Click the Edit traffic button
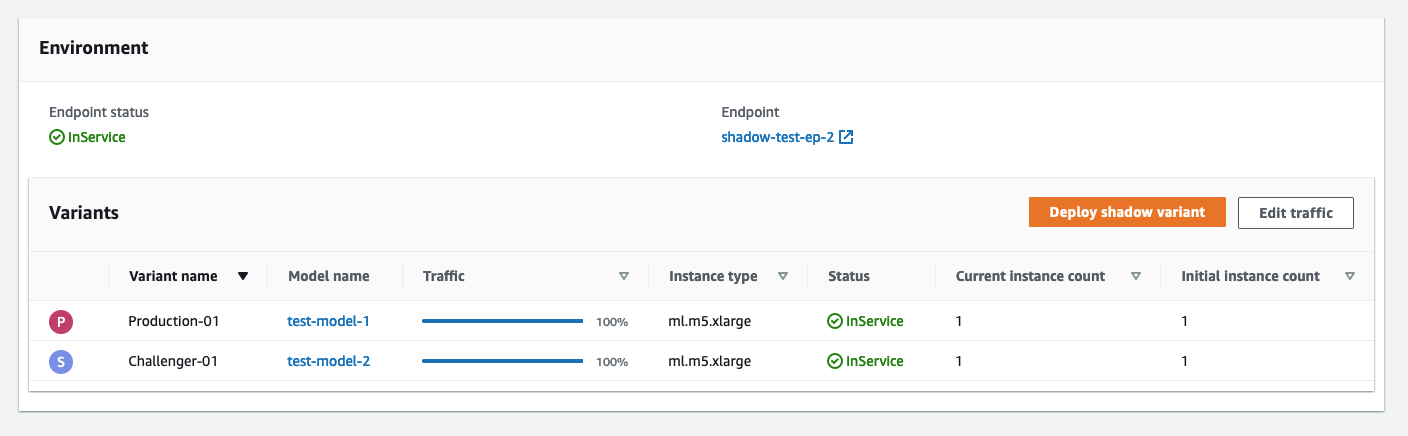This screenshot has height=436, width=1408. pyautogui.click(x=1295, y=212)
